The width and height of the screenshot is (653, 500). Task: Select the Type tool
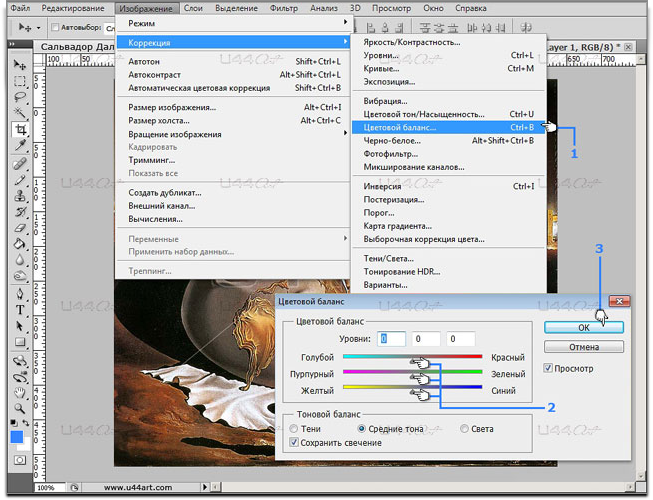tap(20, 310)
